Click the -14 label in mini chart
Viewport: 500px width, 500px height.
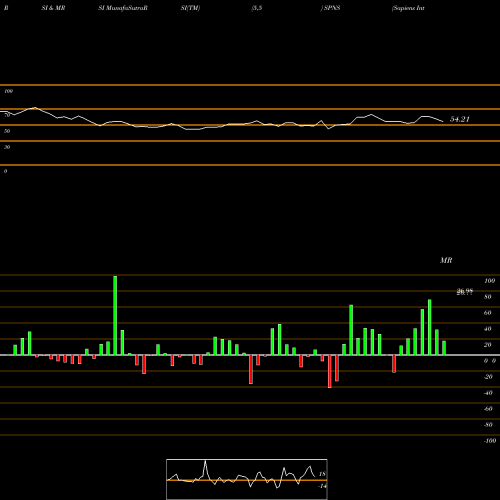[x=322, y=486]
